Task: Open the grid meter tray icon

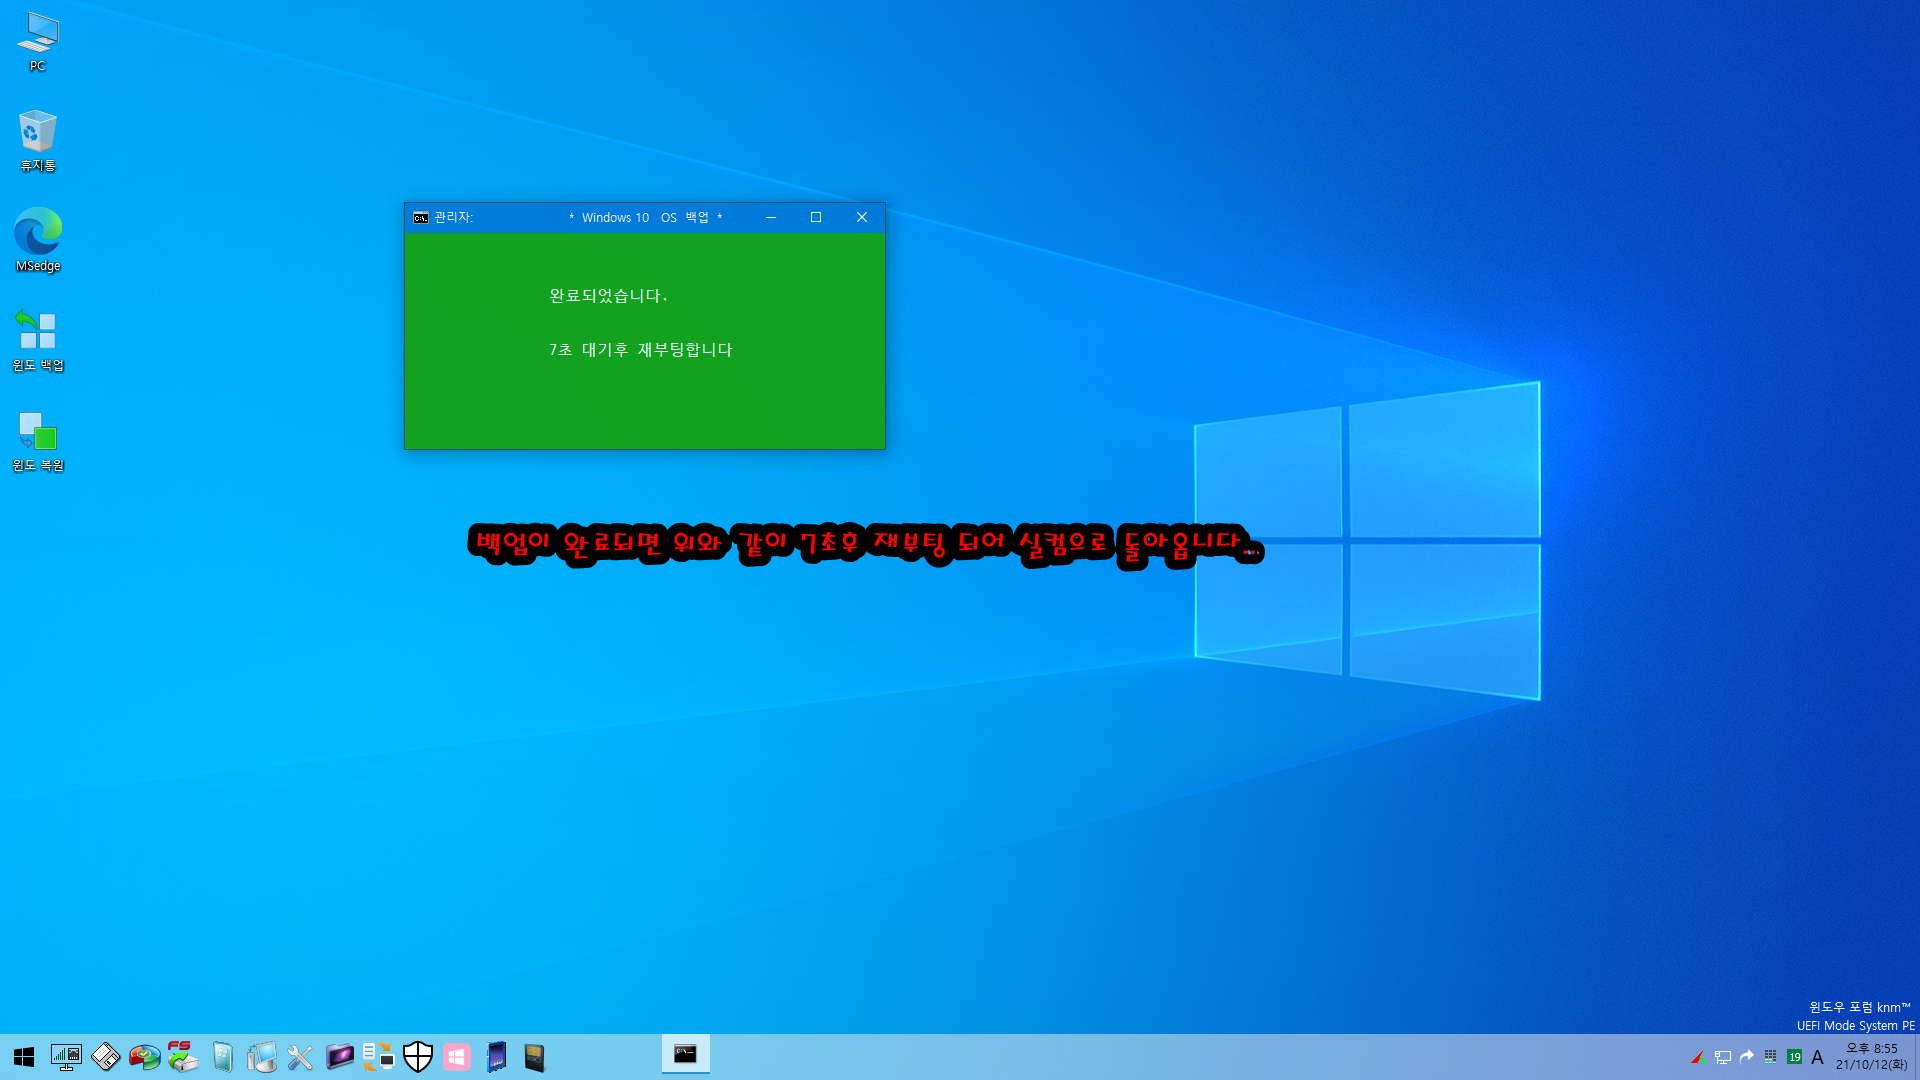Action: tap(1770, 1057)
